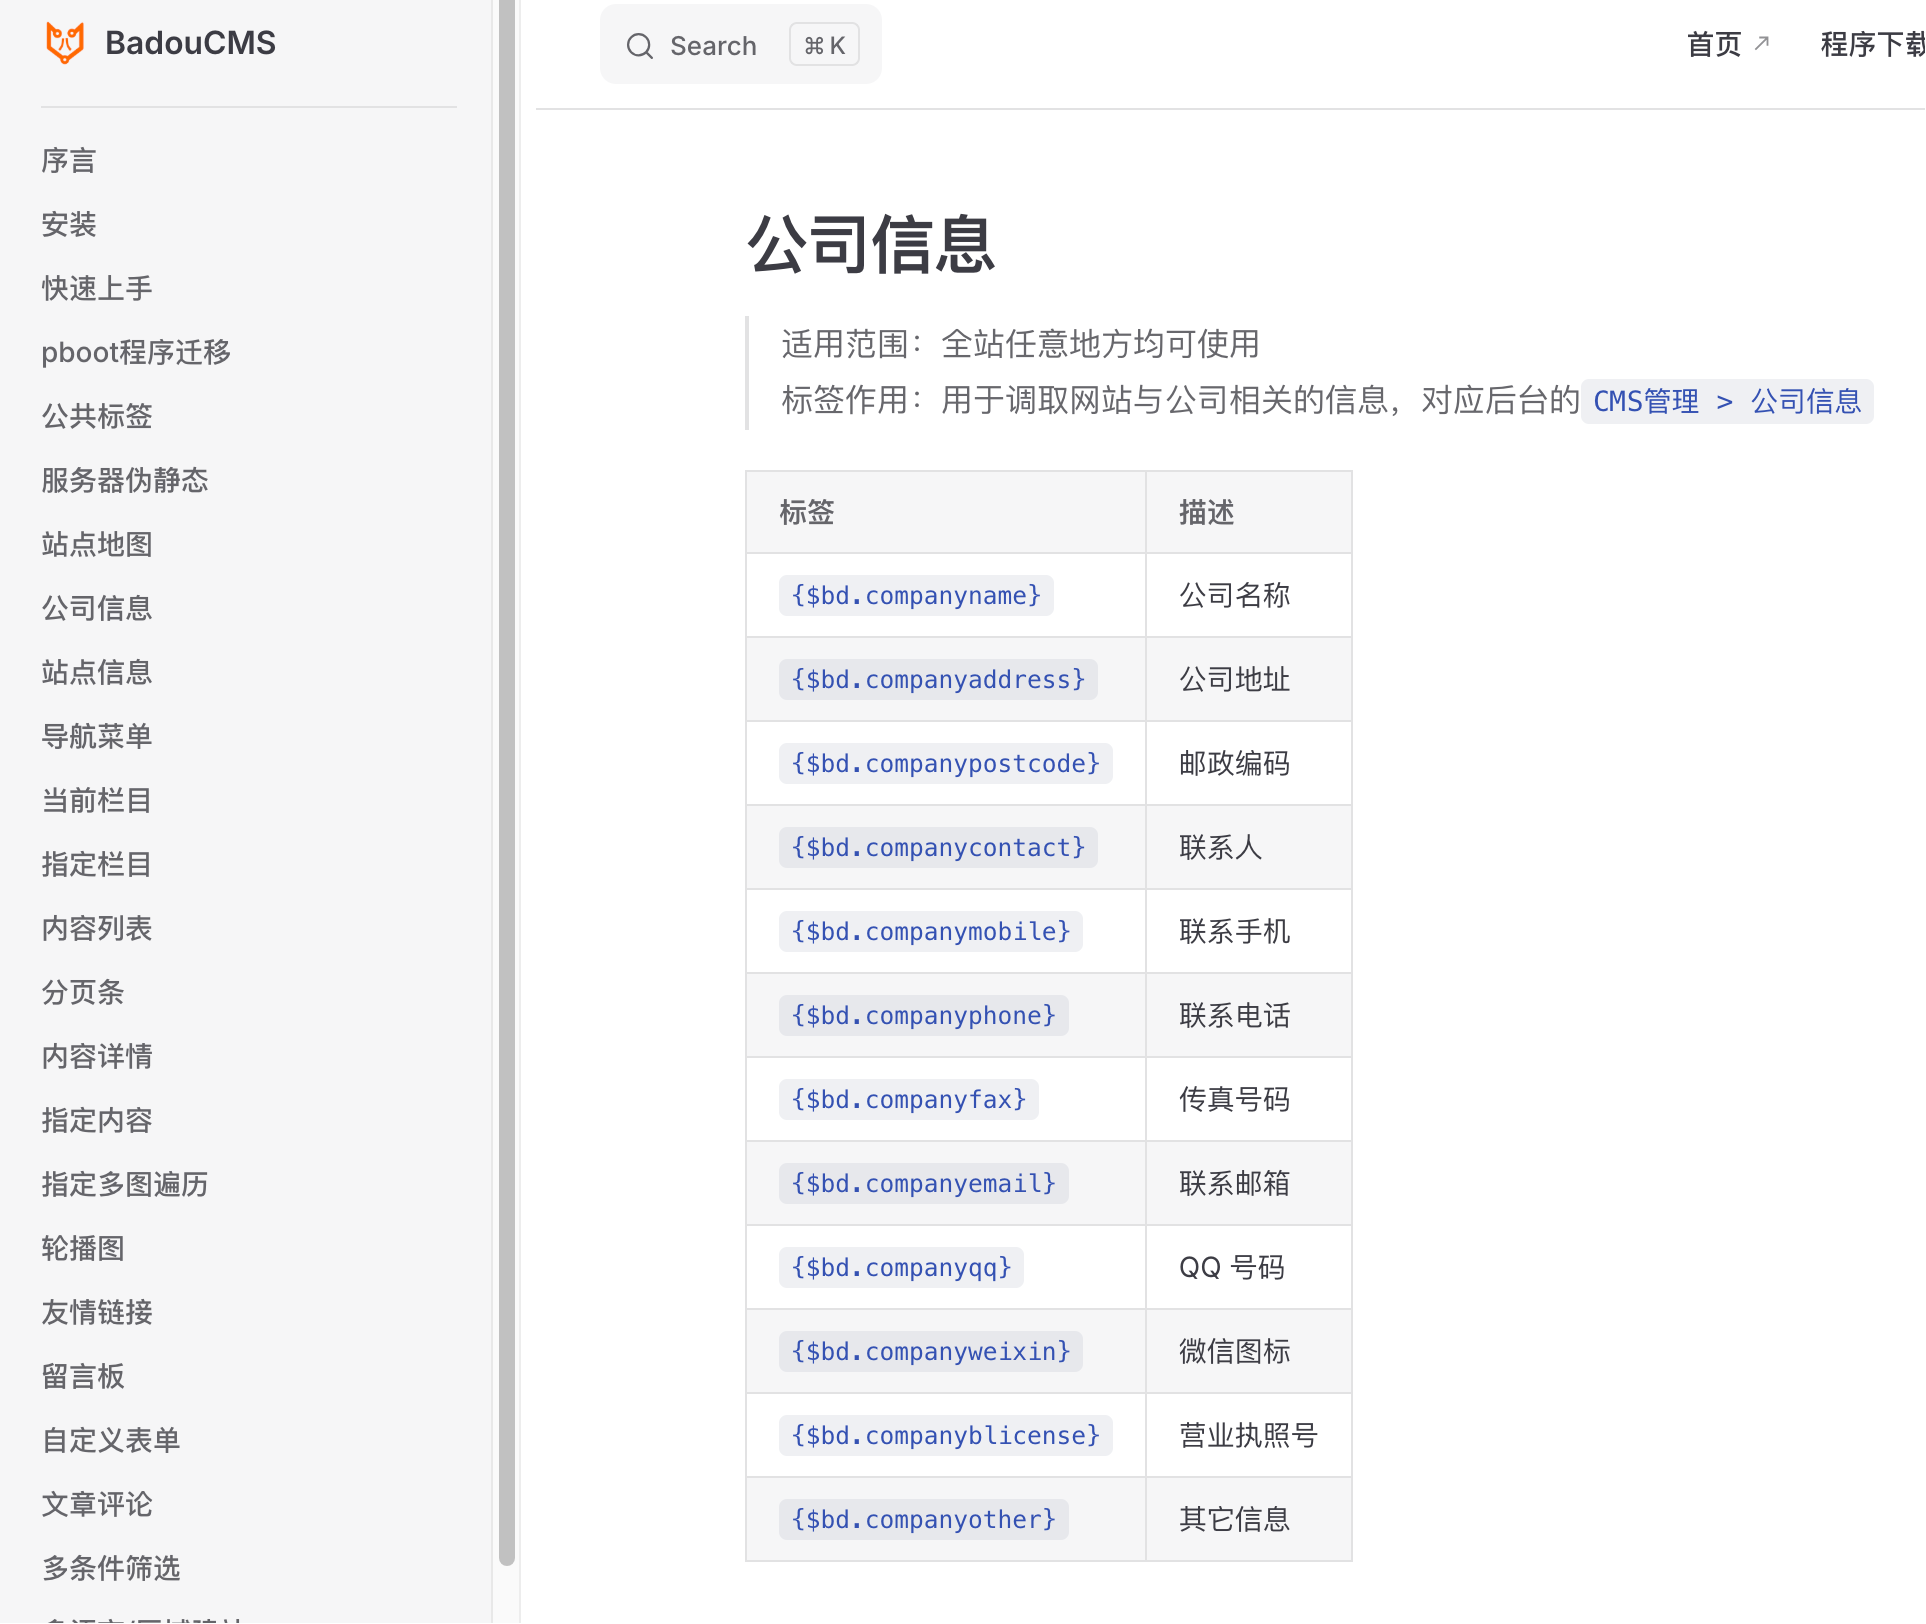This screenshot has height=1624, width=1926.
Task: Open the 程序下载 top navigation item
Action: pos(1872,45)
